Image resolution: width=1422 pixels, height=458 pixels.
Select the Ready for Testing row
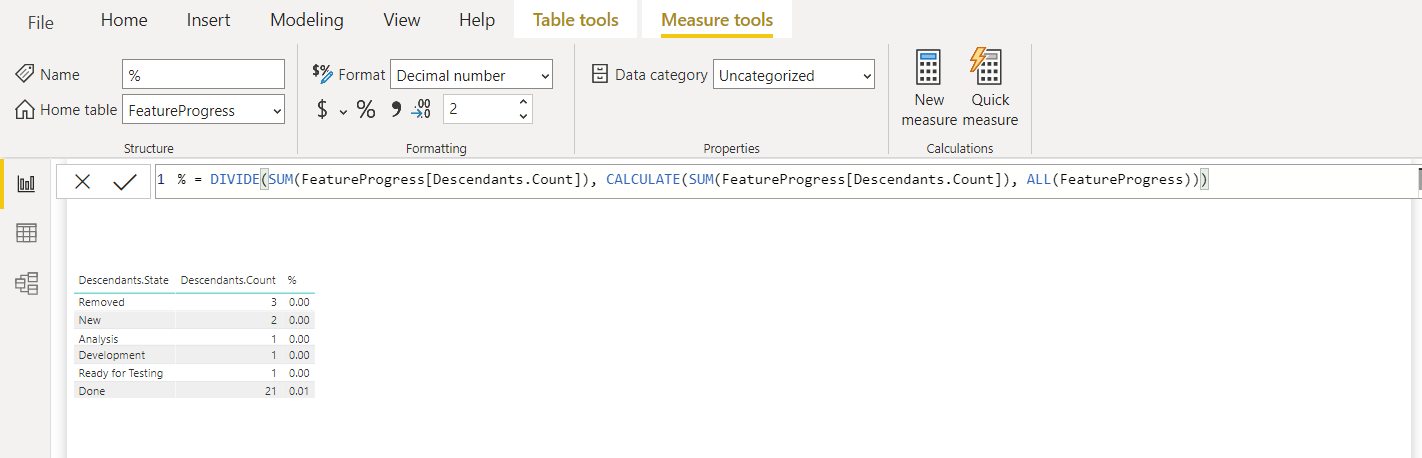tap(195, 373)
